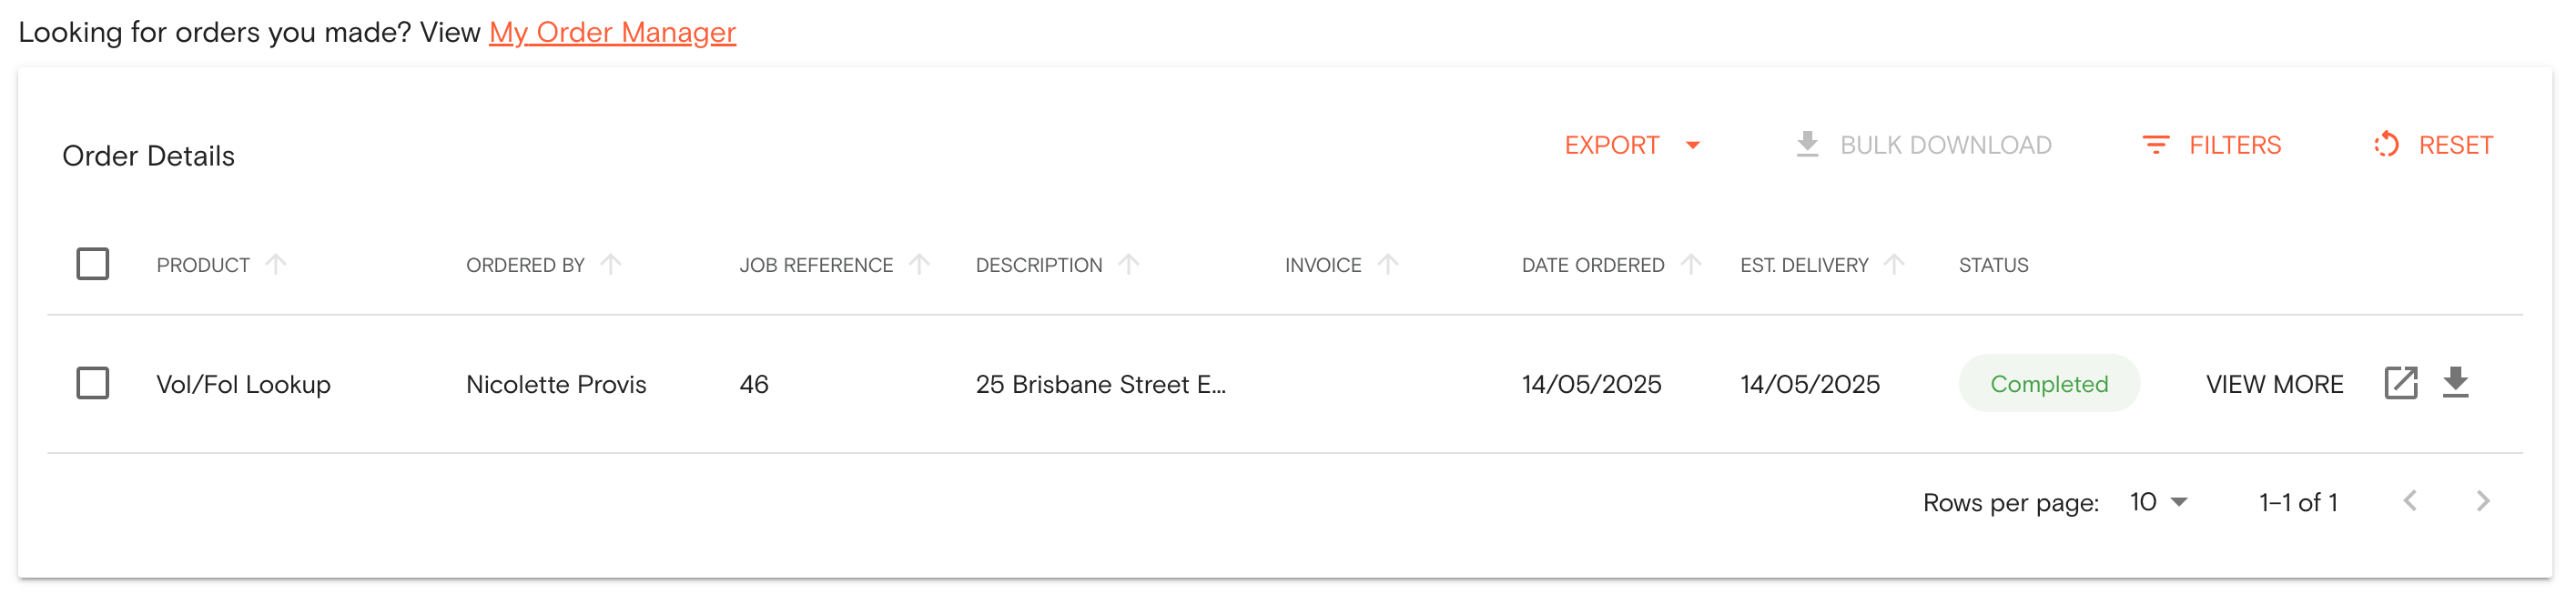Download the Vol/Fol Lookup order file

click(2455, 383)
